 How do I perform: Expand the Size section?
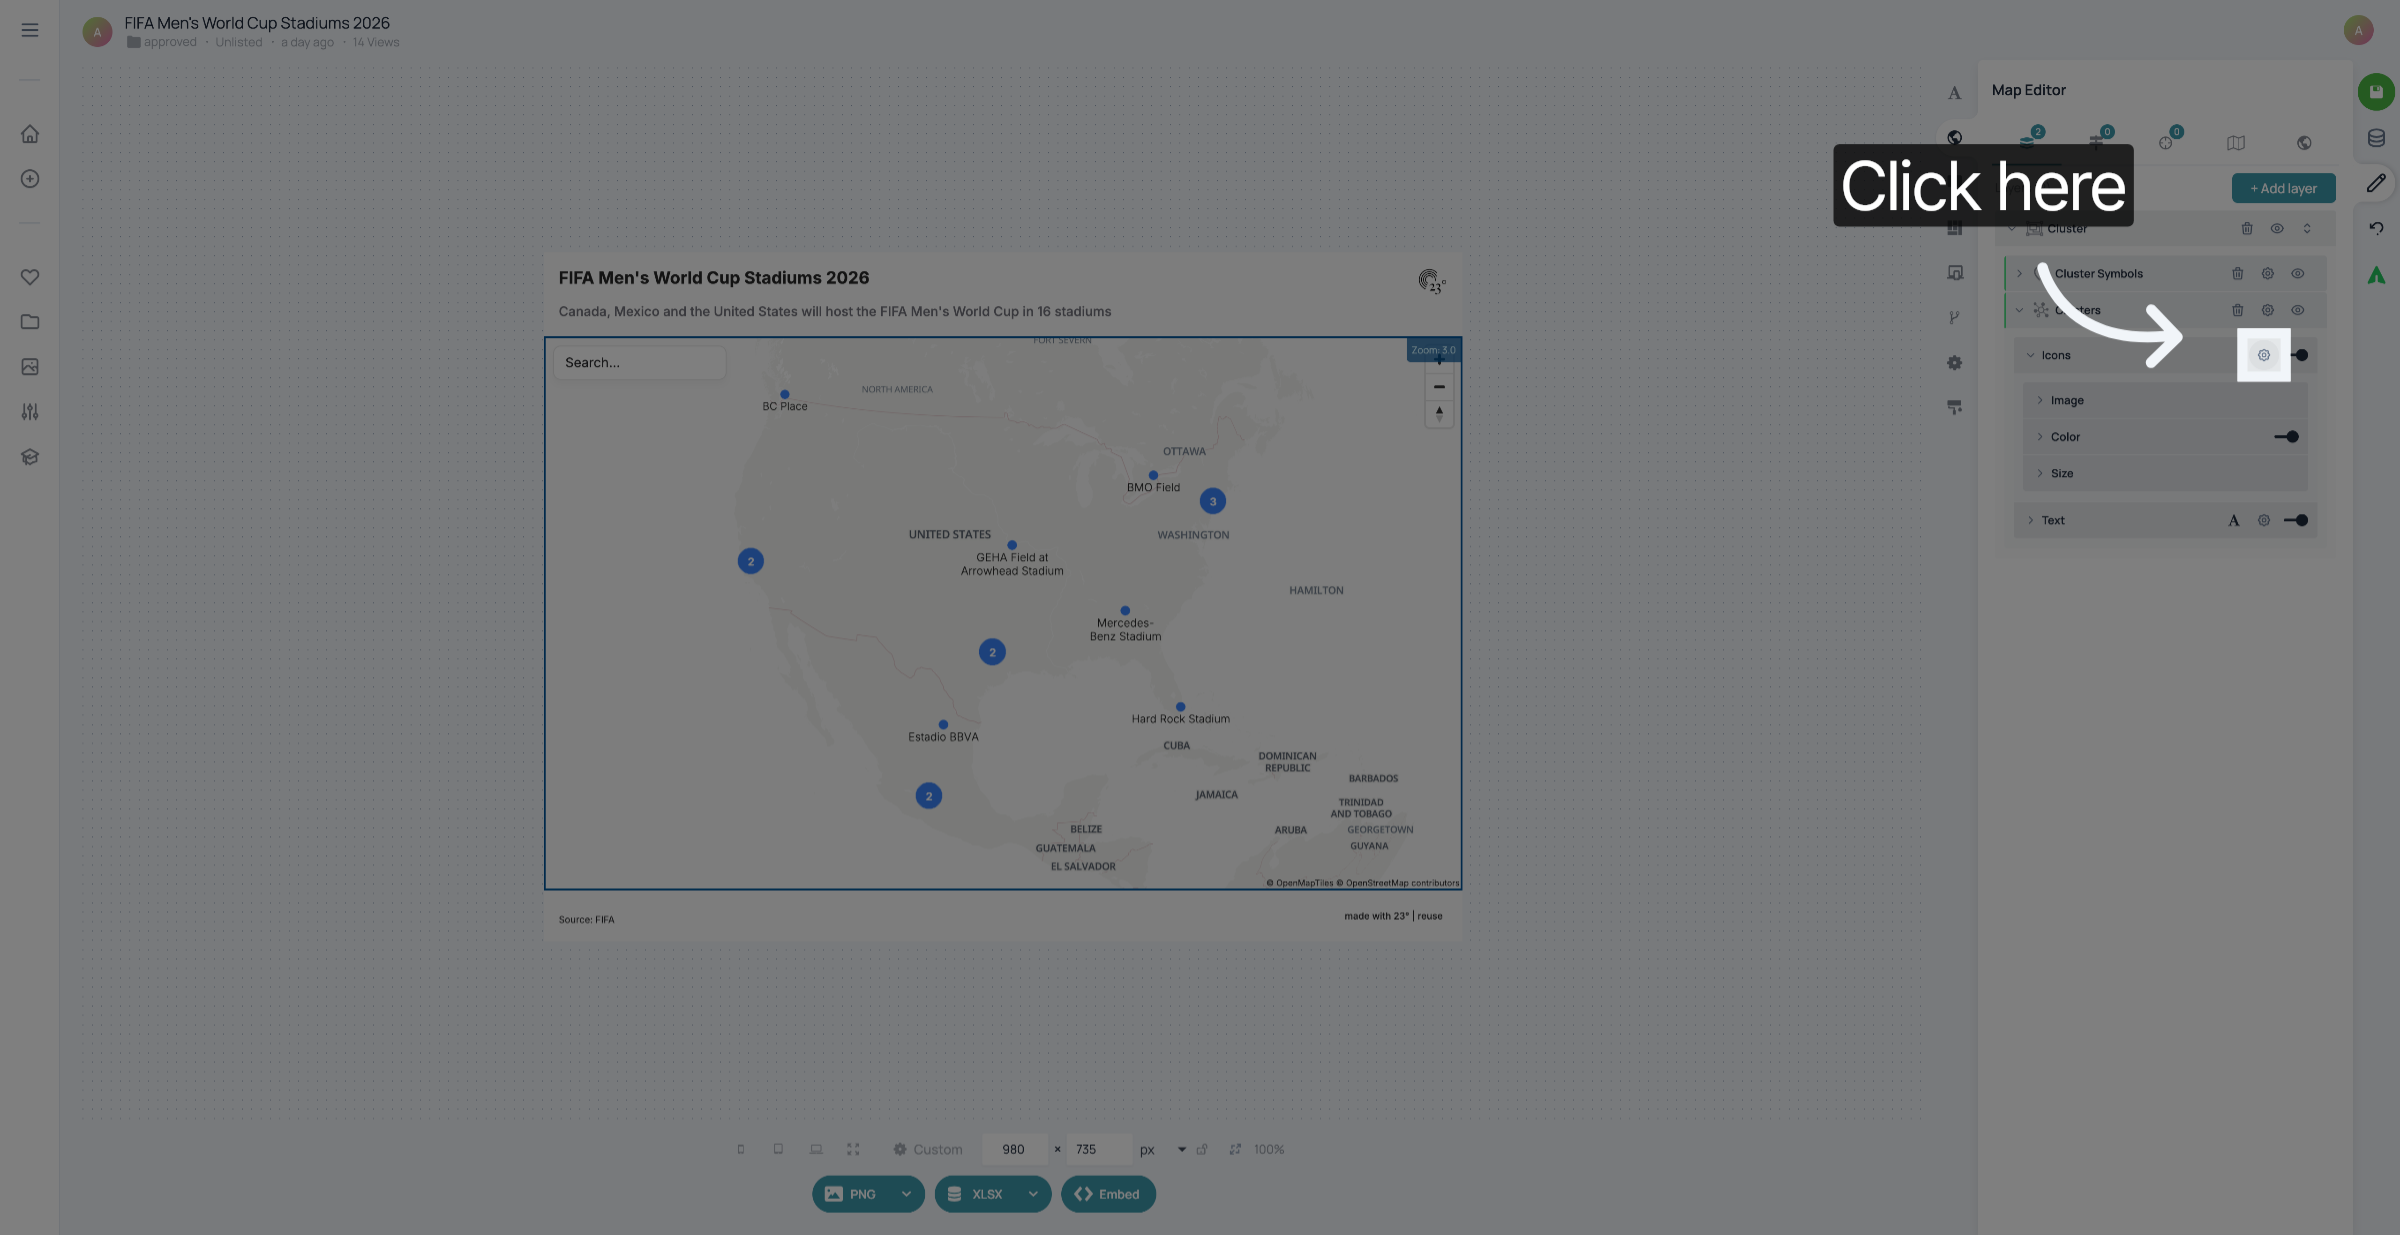pos(2040,473)
